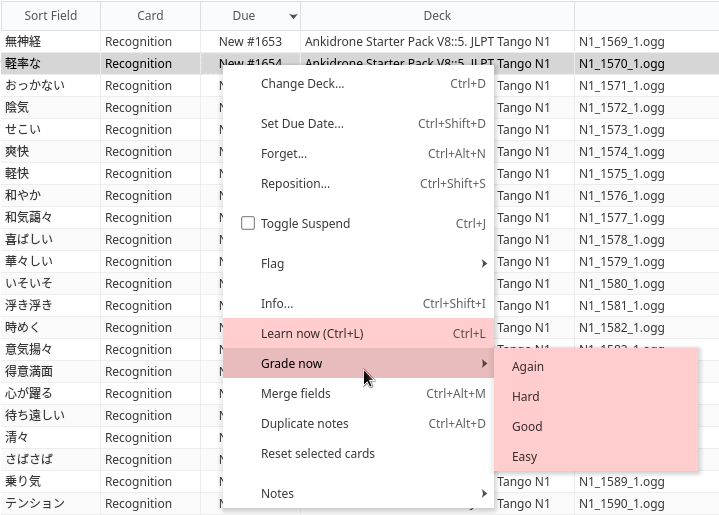Pick Easy grade option
The height and width of the screenshot is (515, 719).
pos(525,457)
